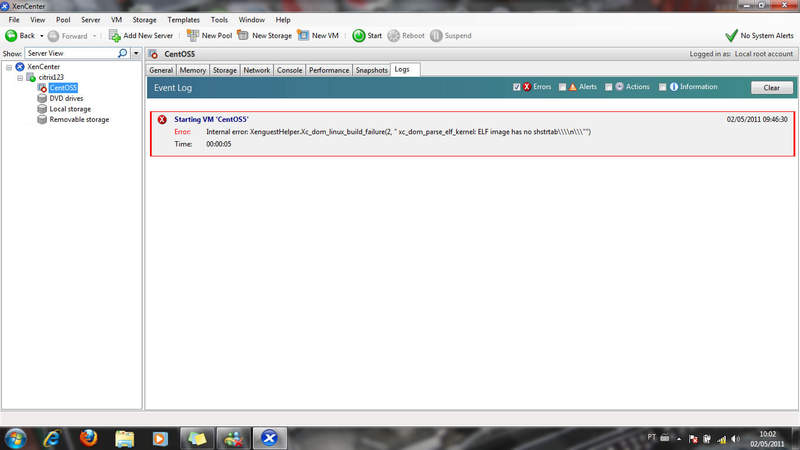Select the Logs tab
The image size is (800, 450).
click(405, 69)
